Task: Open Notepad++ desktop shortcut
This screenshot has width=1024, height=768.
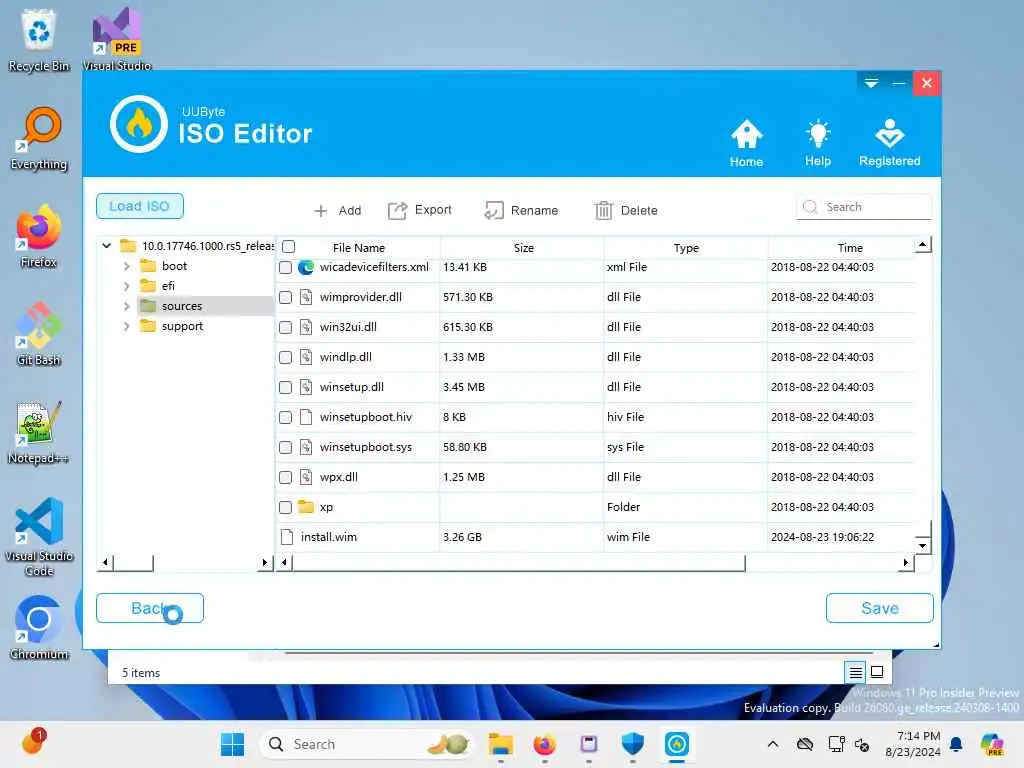Action: click(39, 432)
